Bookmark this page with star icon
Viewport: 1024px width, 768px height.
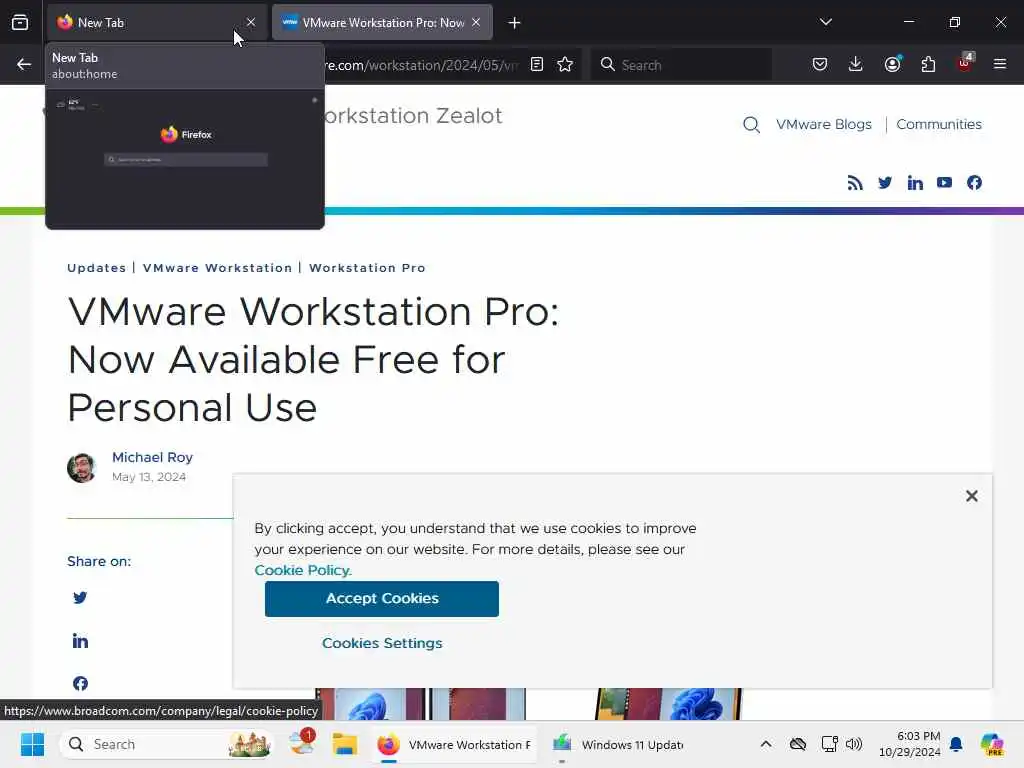pyautogui.click(x=565, y=64)
